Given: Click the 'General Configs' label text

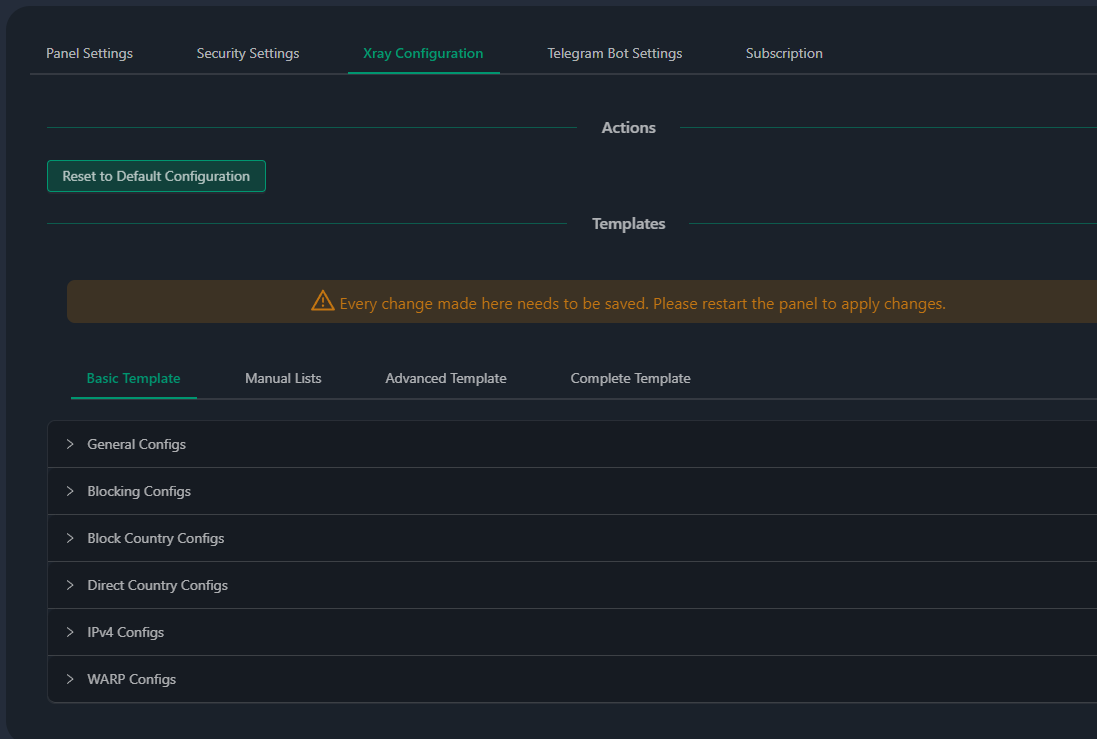Looking at the screenshot, I should [136, 444].
